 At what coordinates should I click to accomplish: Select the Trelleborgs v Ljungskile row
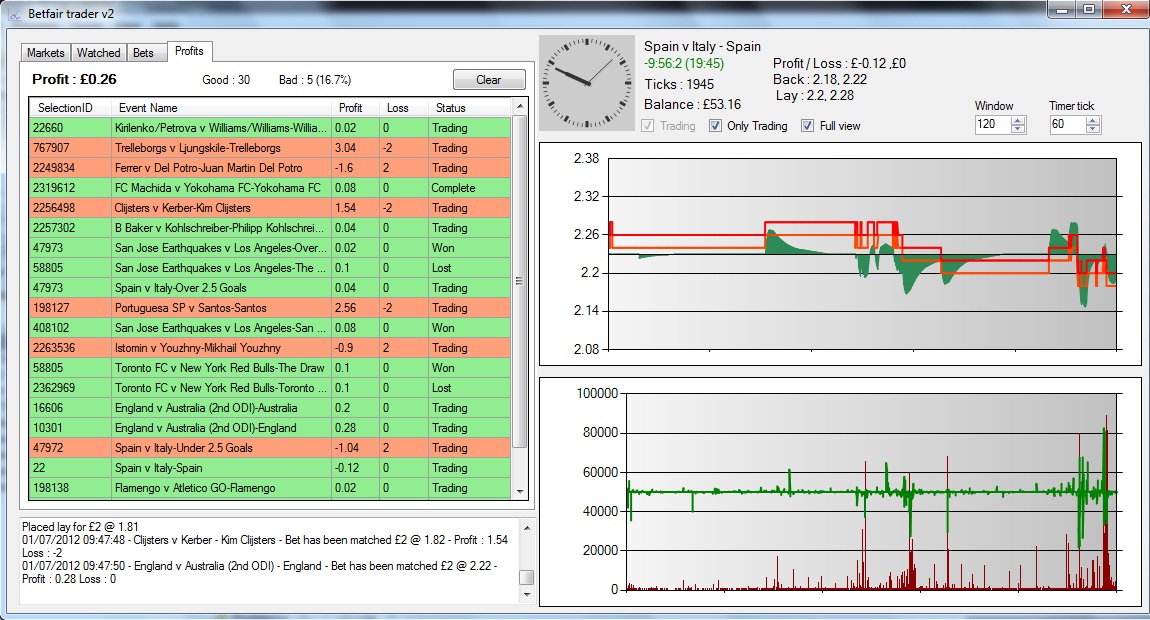coord(270,147)
